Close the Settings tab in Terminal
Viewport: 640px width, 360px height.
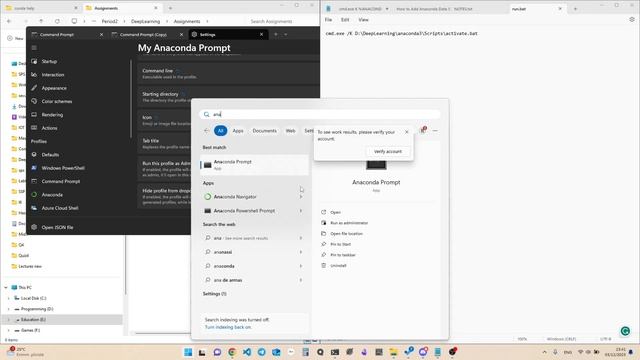tap(261, 35)
